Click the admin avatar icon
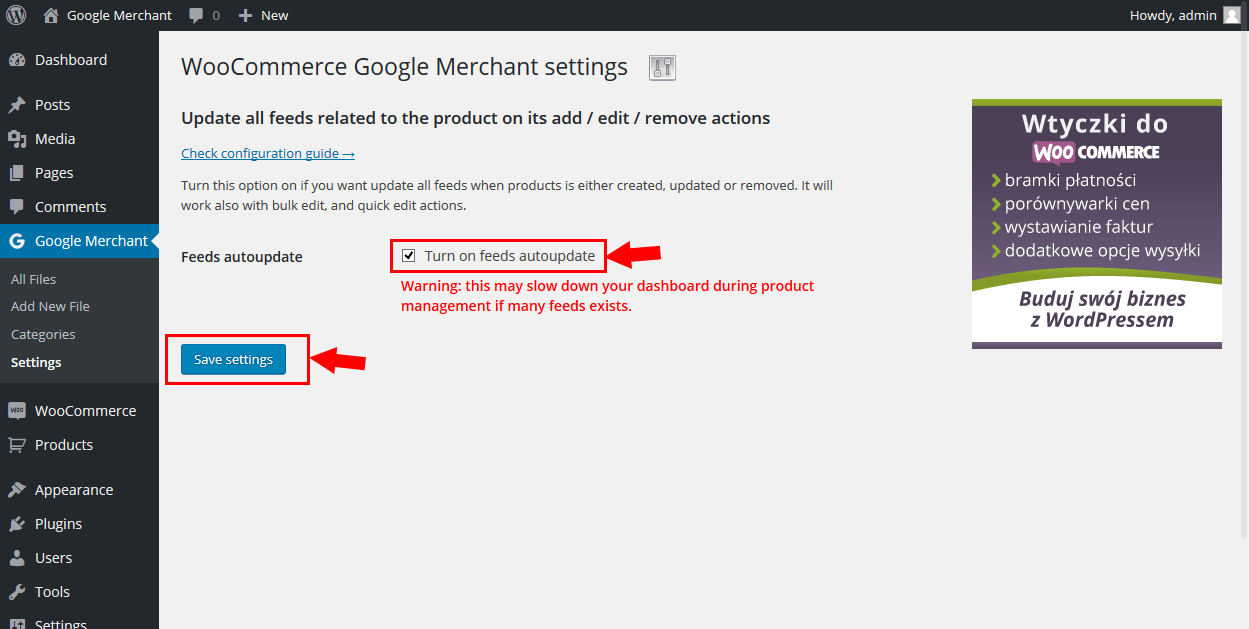The height and width of the screenshot is (629, 1249). pyautogui.click(x=1231, y=15)
